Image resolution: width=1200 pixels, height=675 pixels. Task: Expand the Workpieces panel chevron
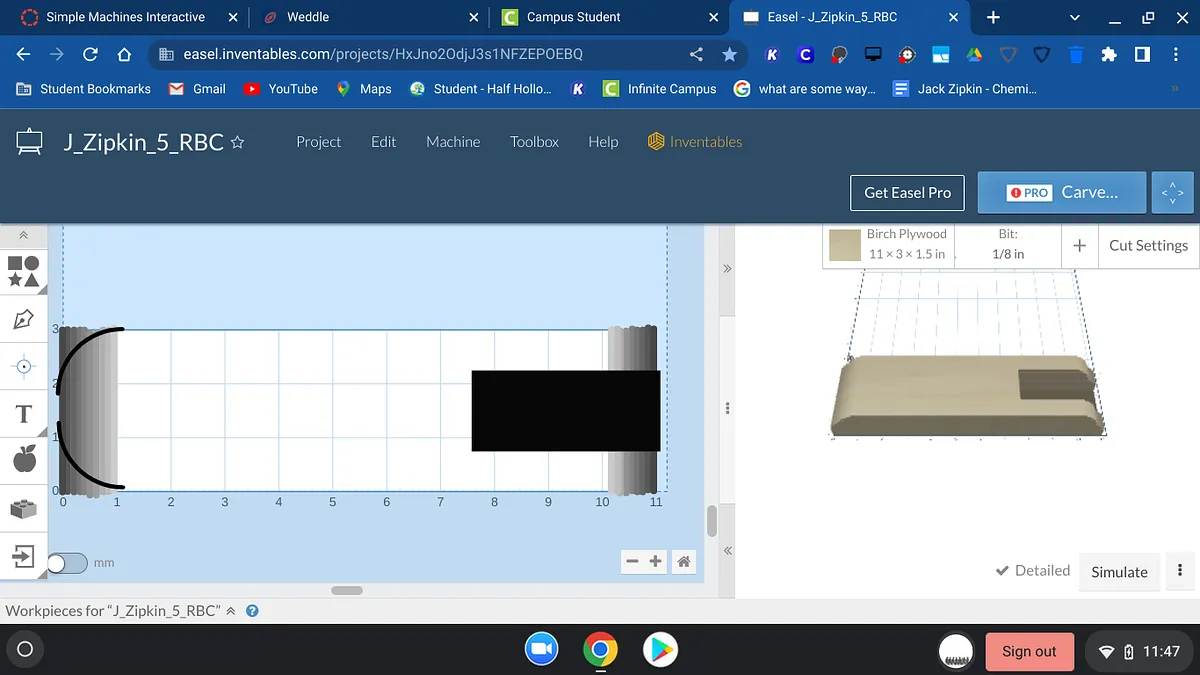(231, 611)
